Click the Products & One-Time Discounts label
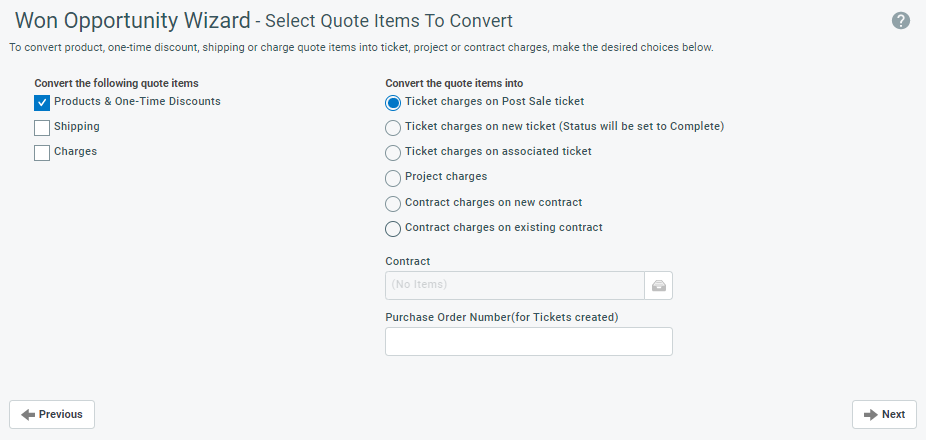Viewport: 926px width, 440px height. click(138, 101)
